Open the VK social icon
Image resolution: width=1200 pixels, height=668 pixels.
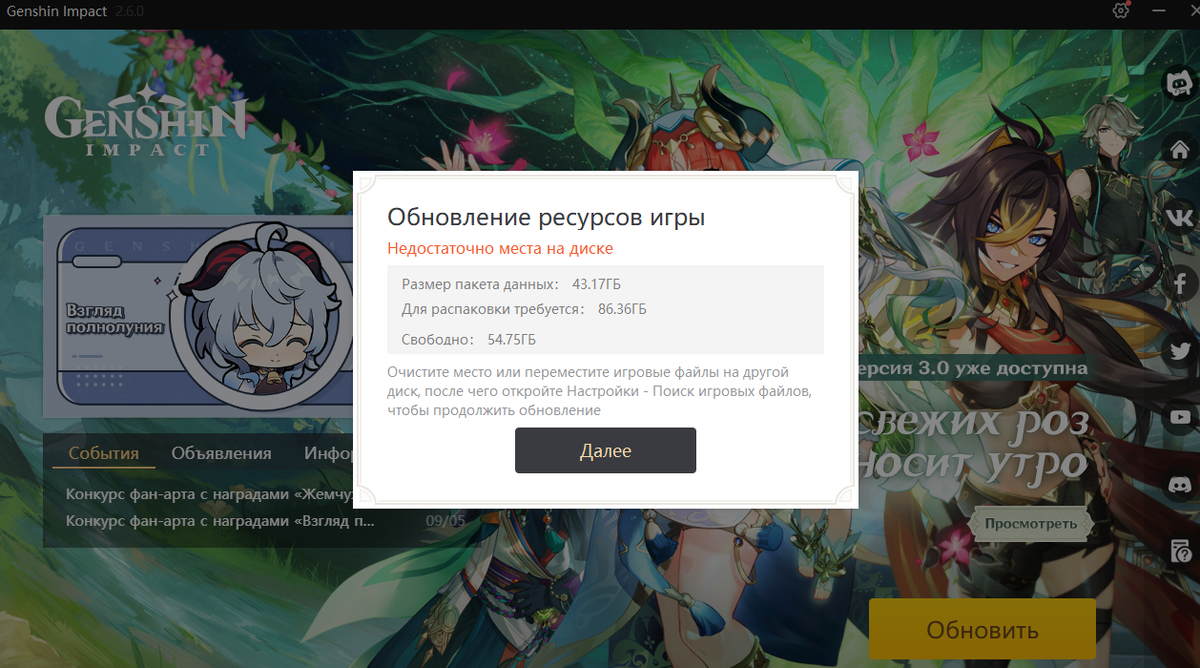(x=1180, y=217)
